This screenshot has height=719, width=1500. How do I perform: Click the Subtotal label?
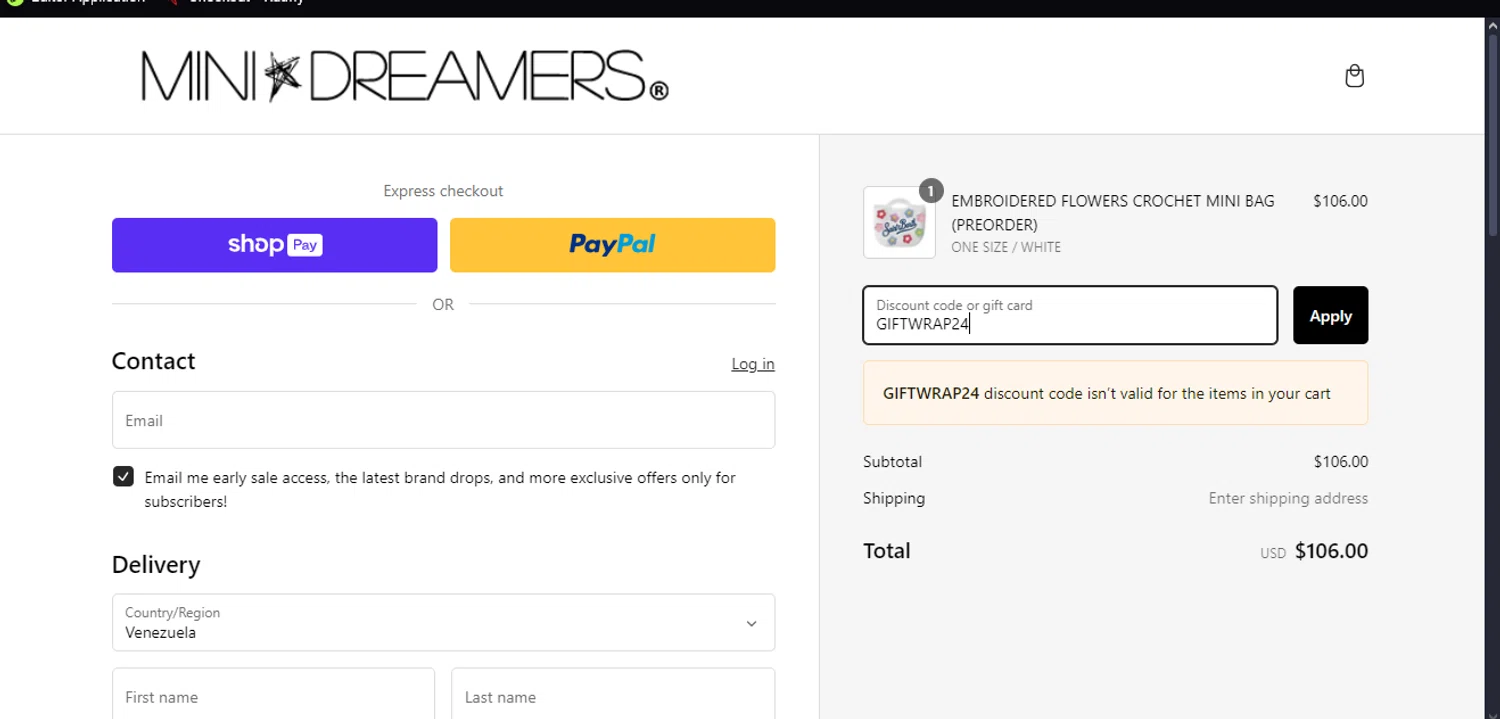pyautogui.click(x=892, y=462)
